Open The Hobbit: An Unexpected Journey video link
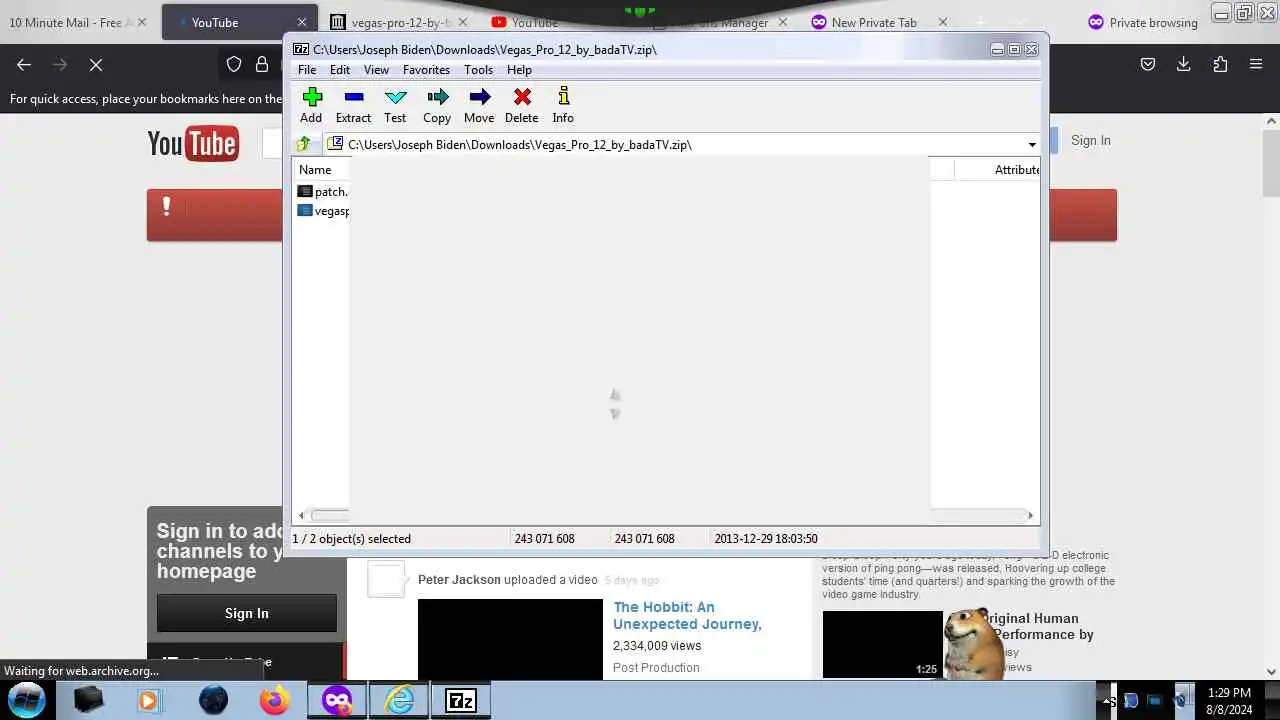Viewport: 1280px width, 720px height. pos(688,615)
